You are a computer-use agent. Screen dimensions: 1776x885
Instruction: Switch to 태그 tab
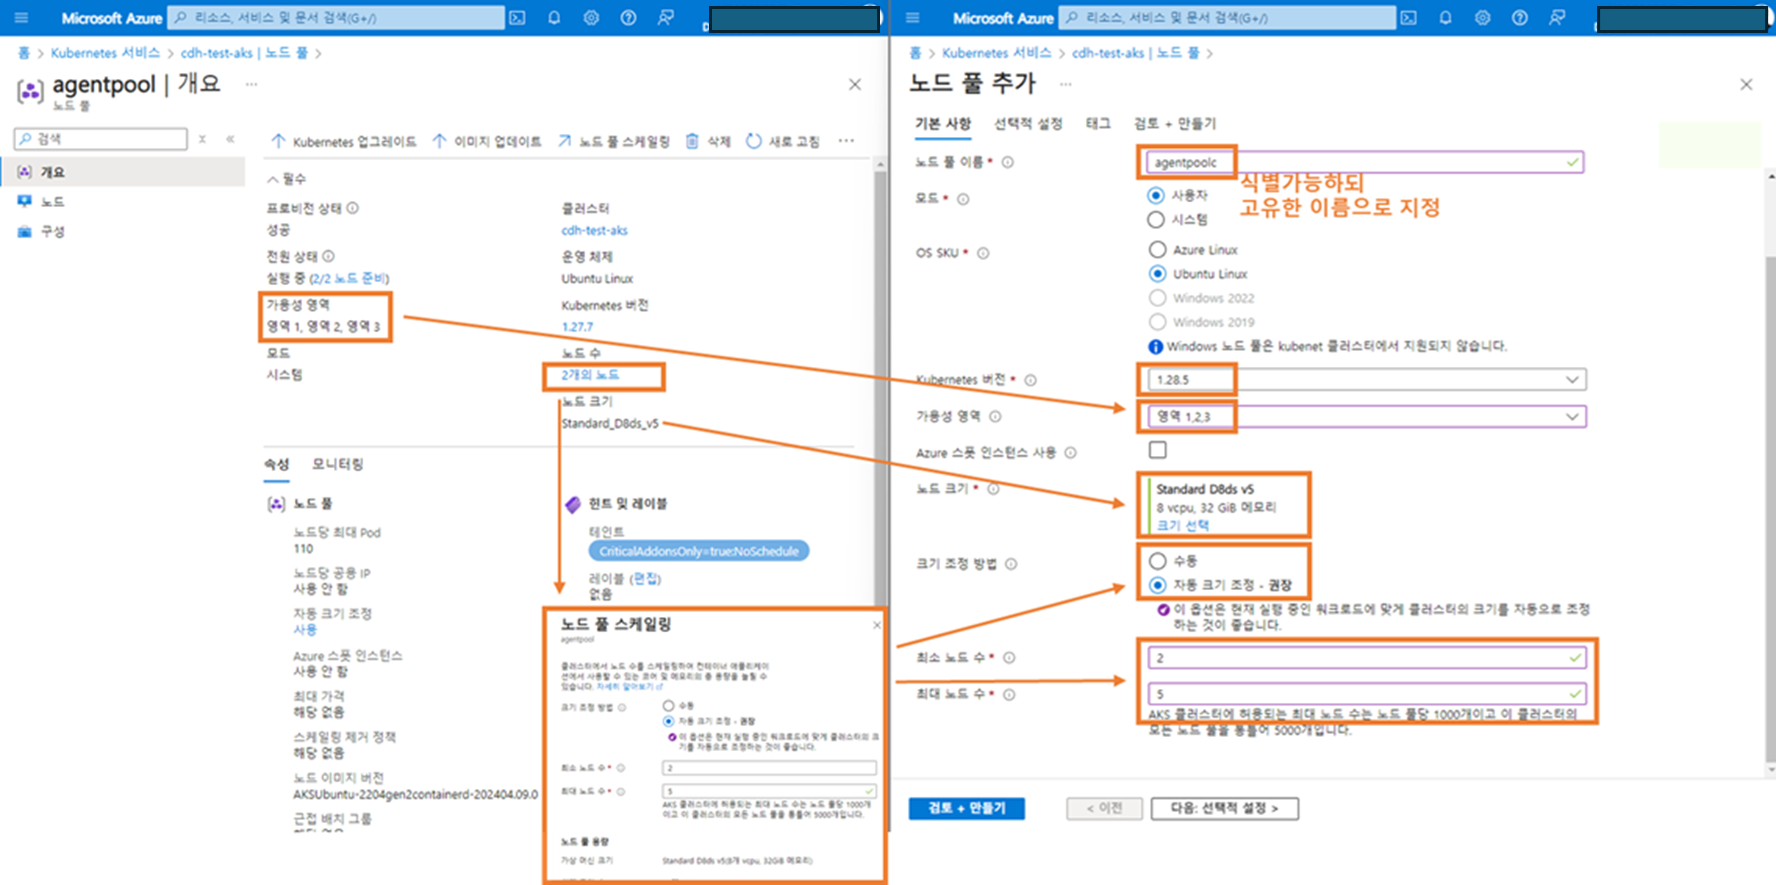click(1098, 123)
